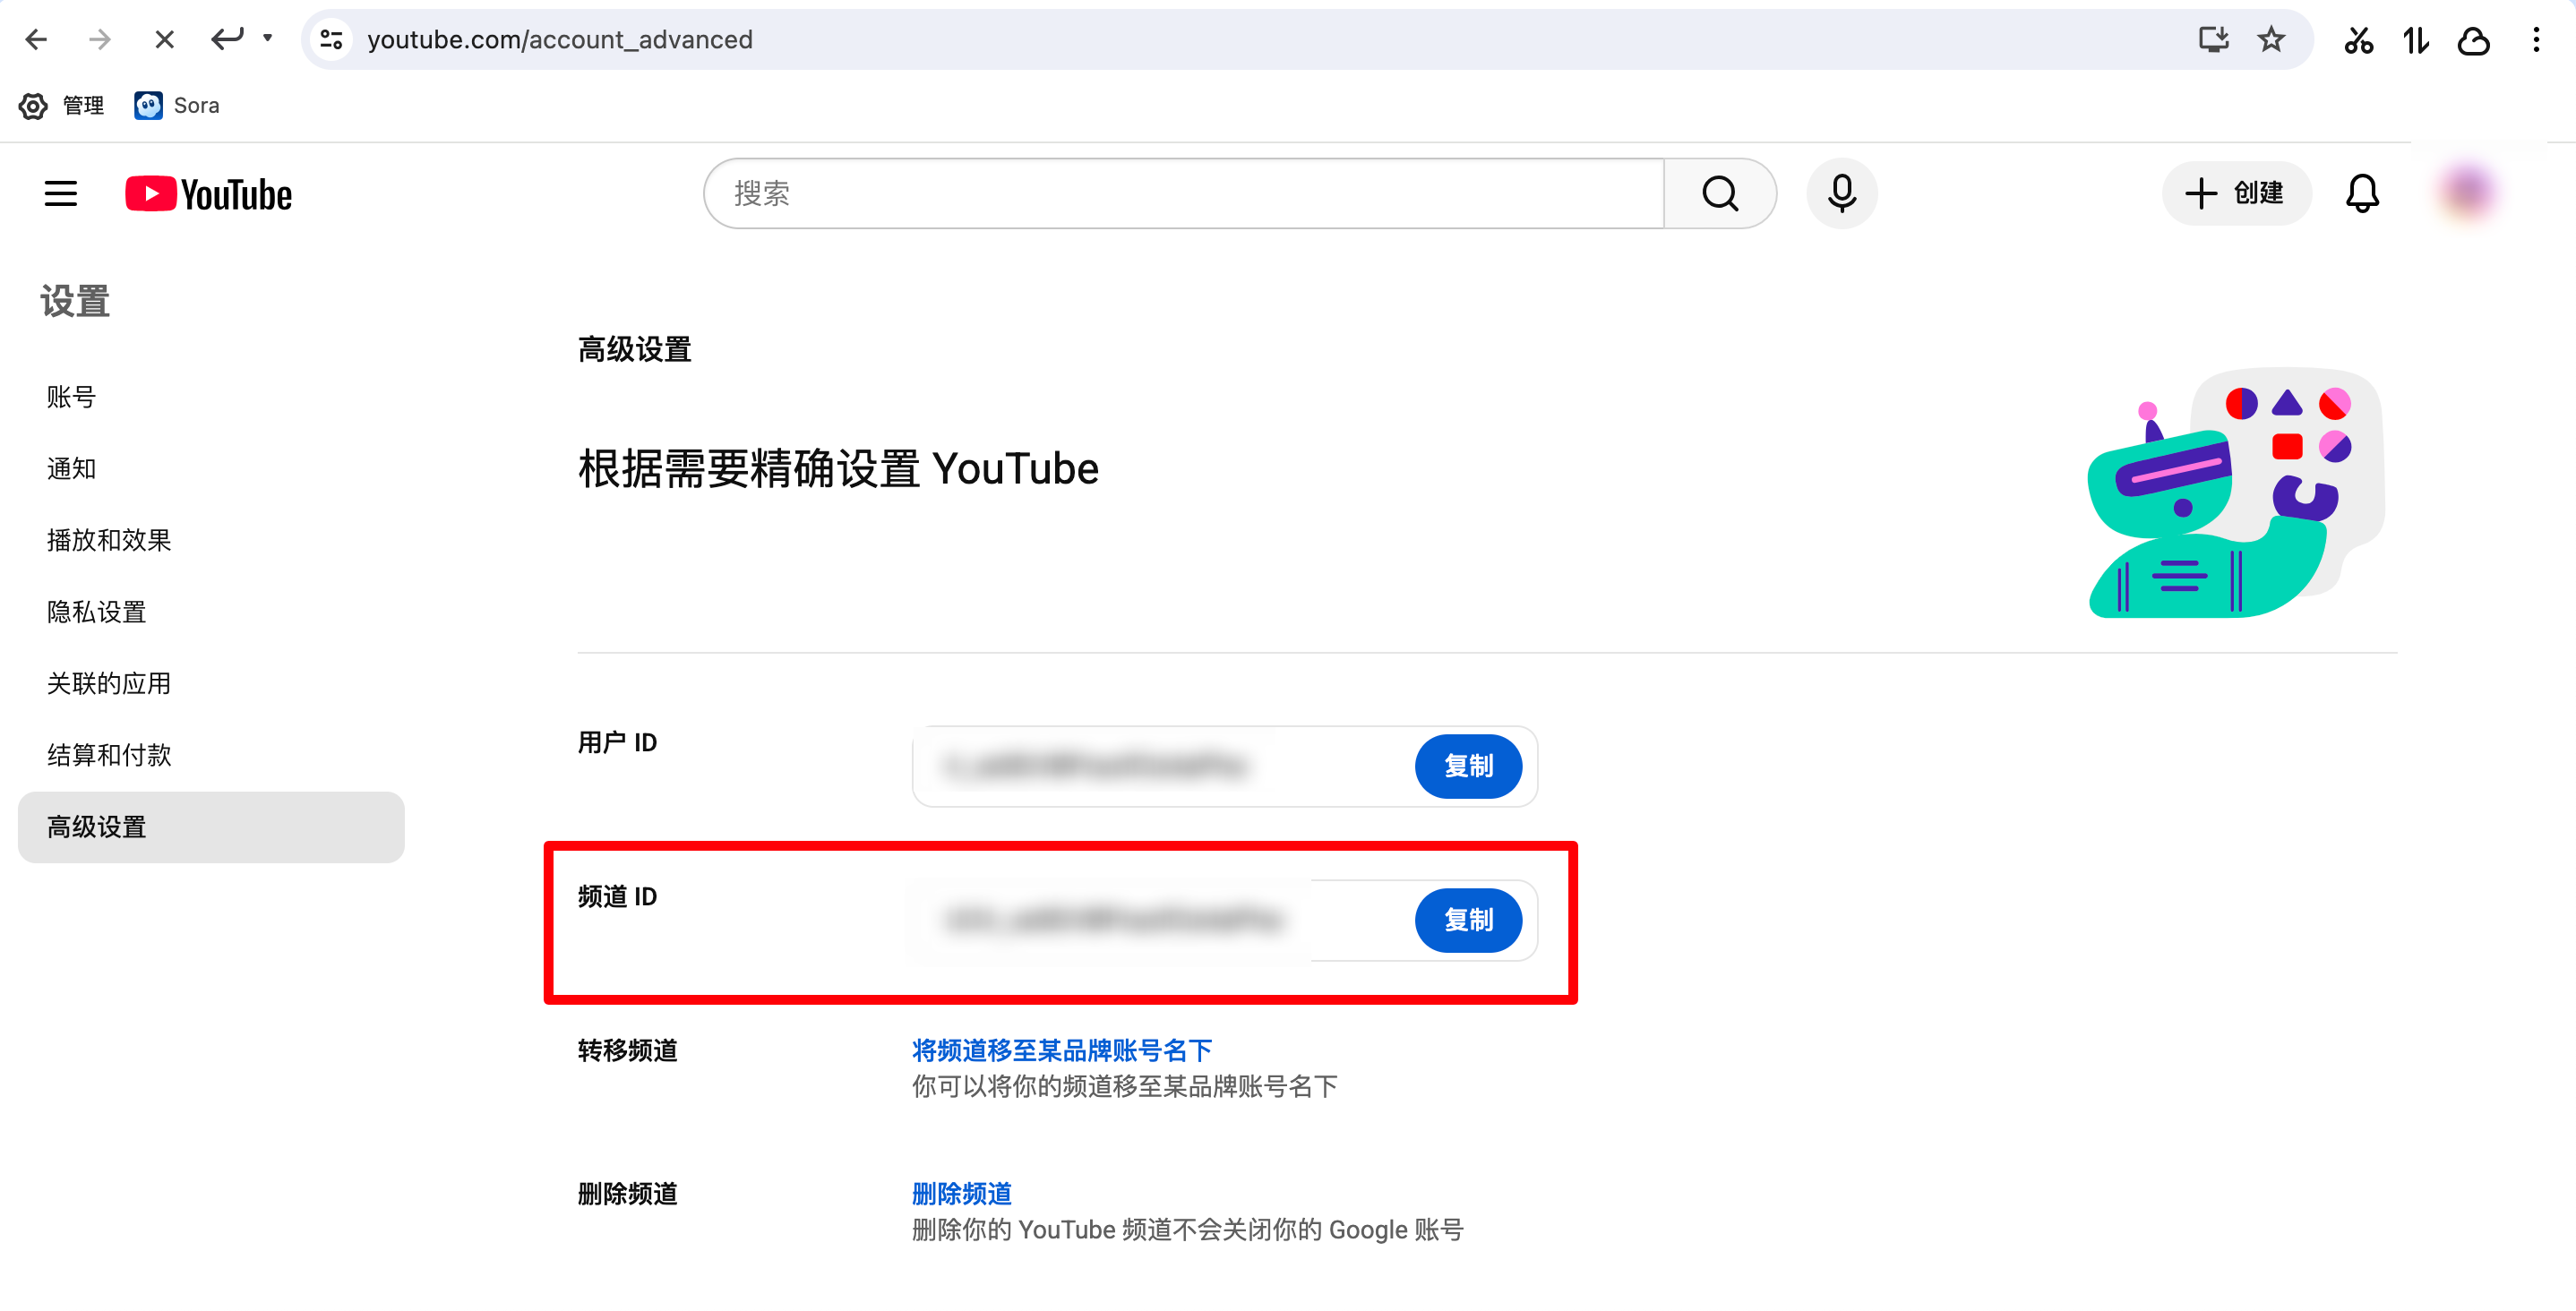Copy the 用户 ID value

tap(1467, 766)
